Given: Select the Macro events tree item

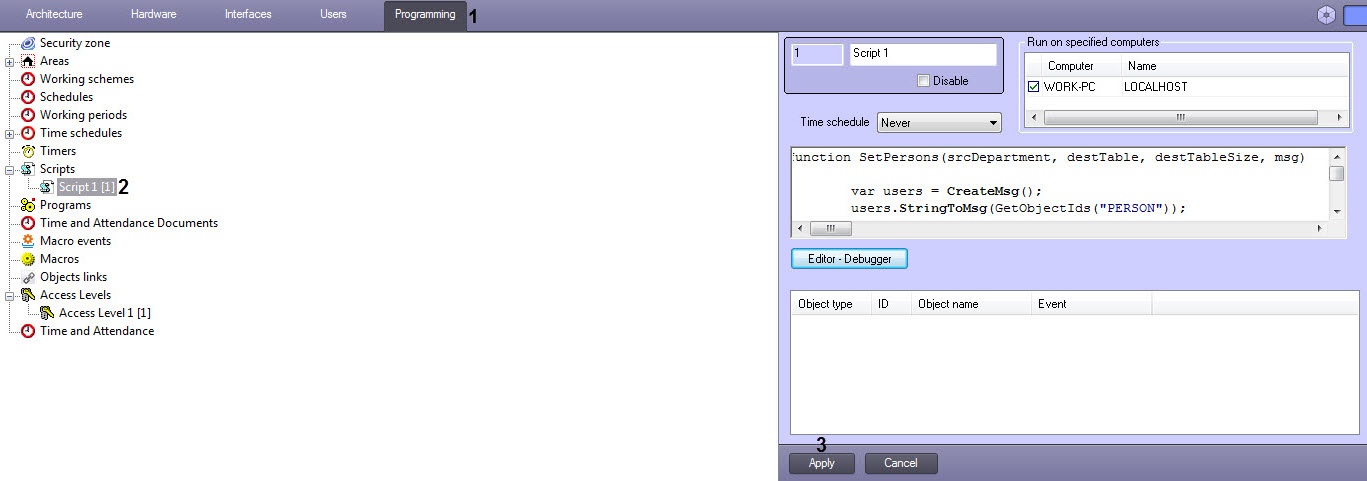Looking at the screenshot, I should click(76, 241).
